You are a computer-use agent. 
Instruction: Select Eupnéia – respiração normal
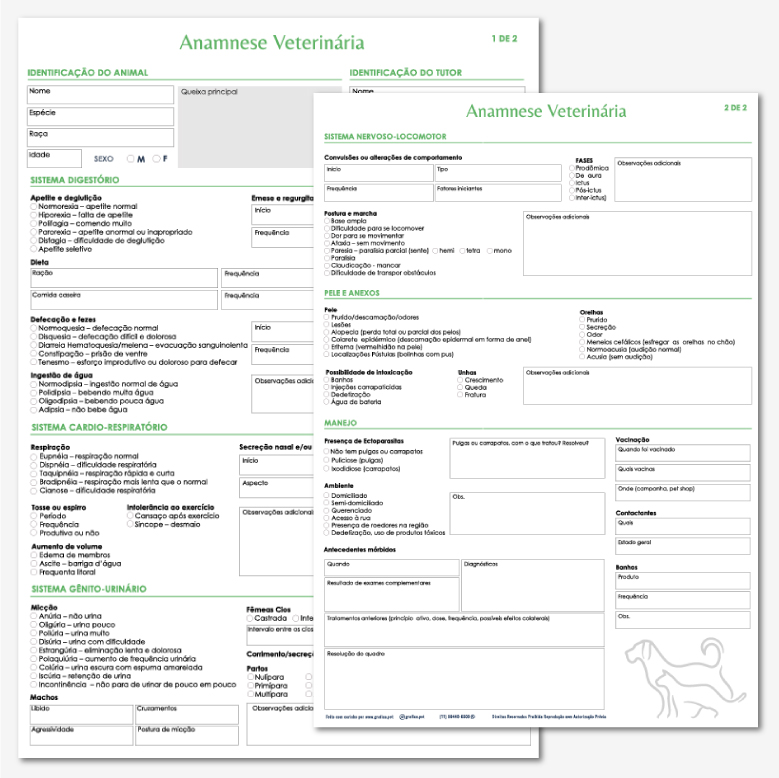(x=34, y=457)
